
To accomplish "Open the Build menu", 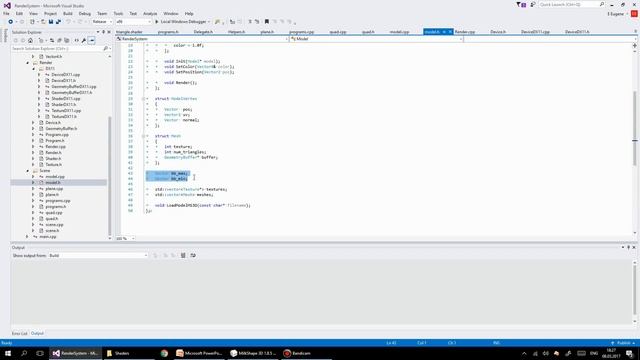I will pyautogui.click(x=68, y=13).
